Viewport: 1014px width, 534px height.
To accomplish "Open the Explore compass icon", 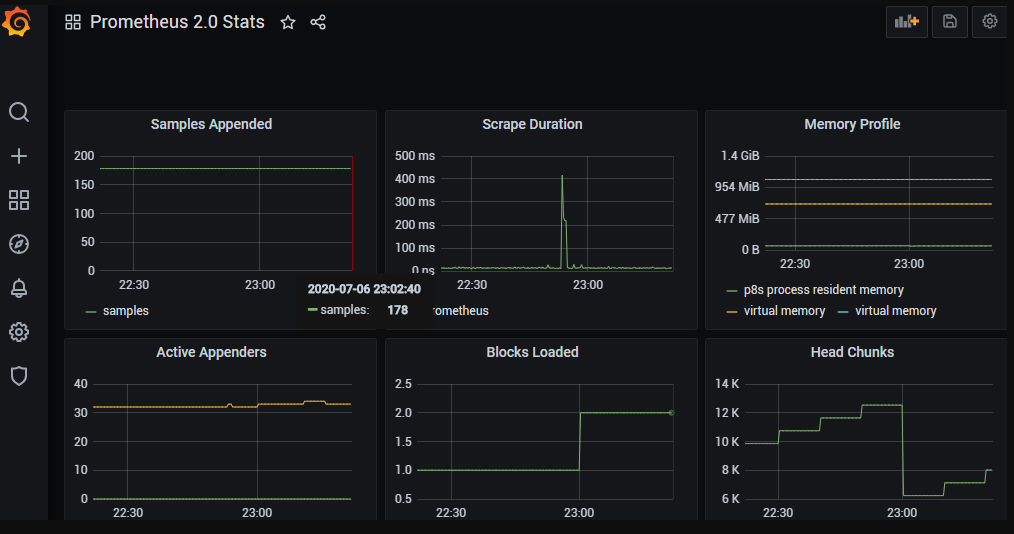I will (x=19, y=244).
